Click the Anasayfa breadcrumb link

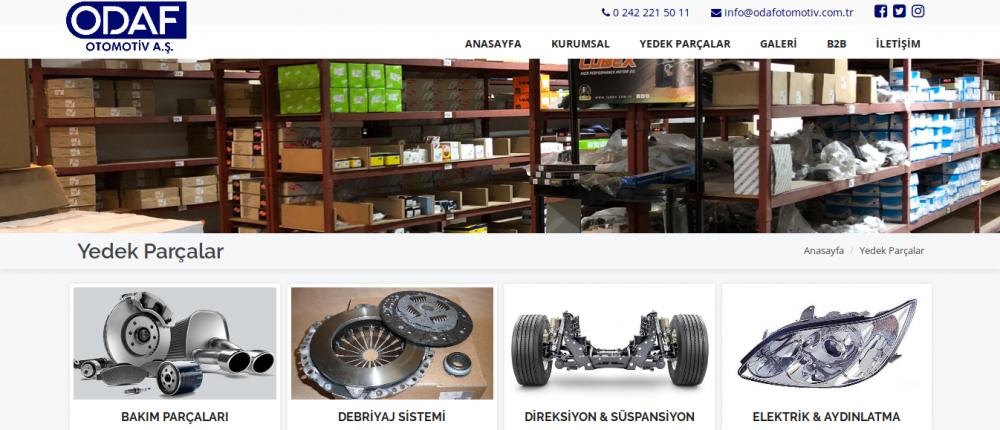823,251
